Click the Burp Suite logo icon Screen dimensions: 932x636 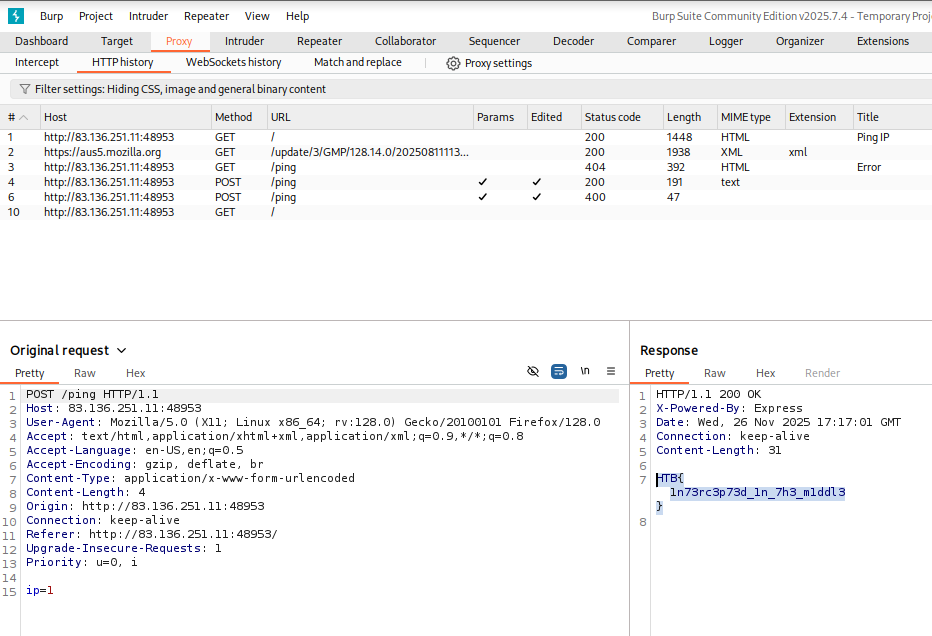click(x=16, y=16)
